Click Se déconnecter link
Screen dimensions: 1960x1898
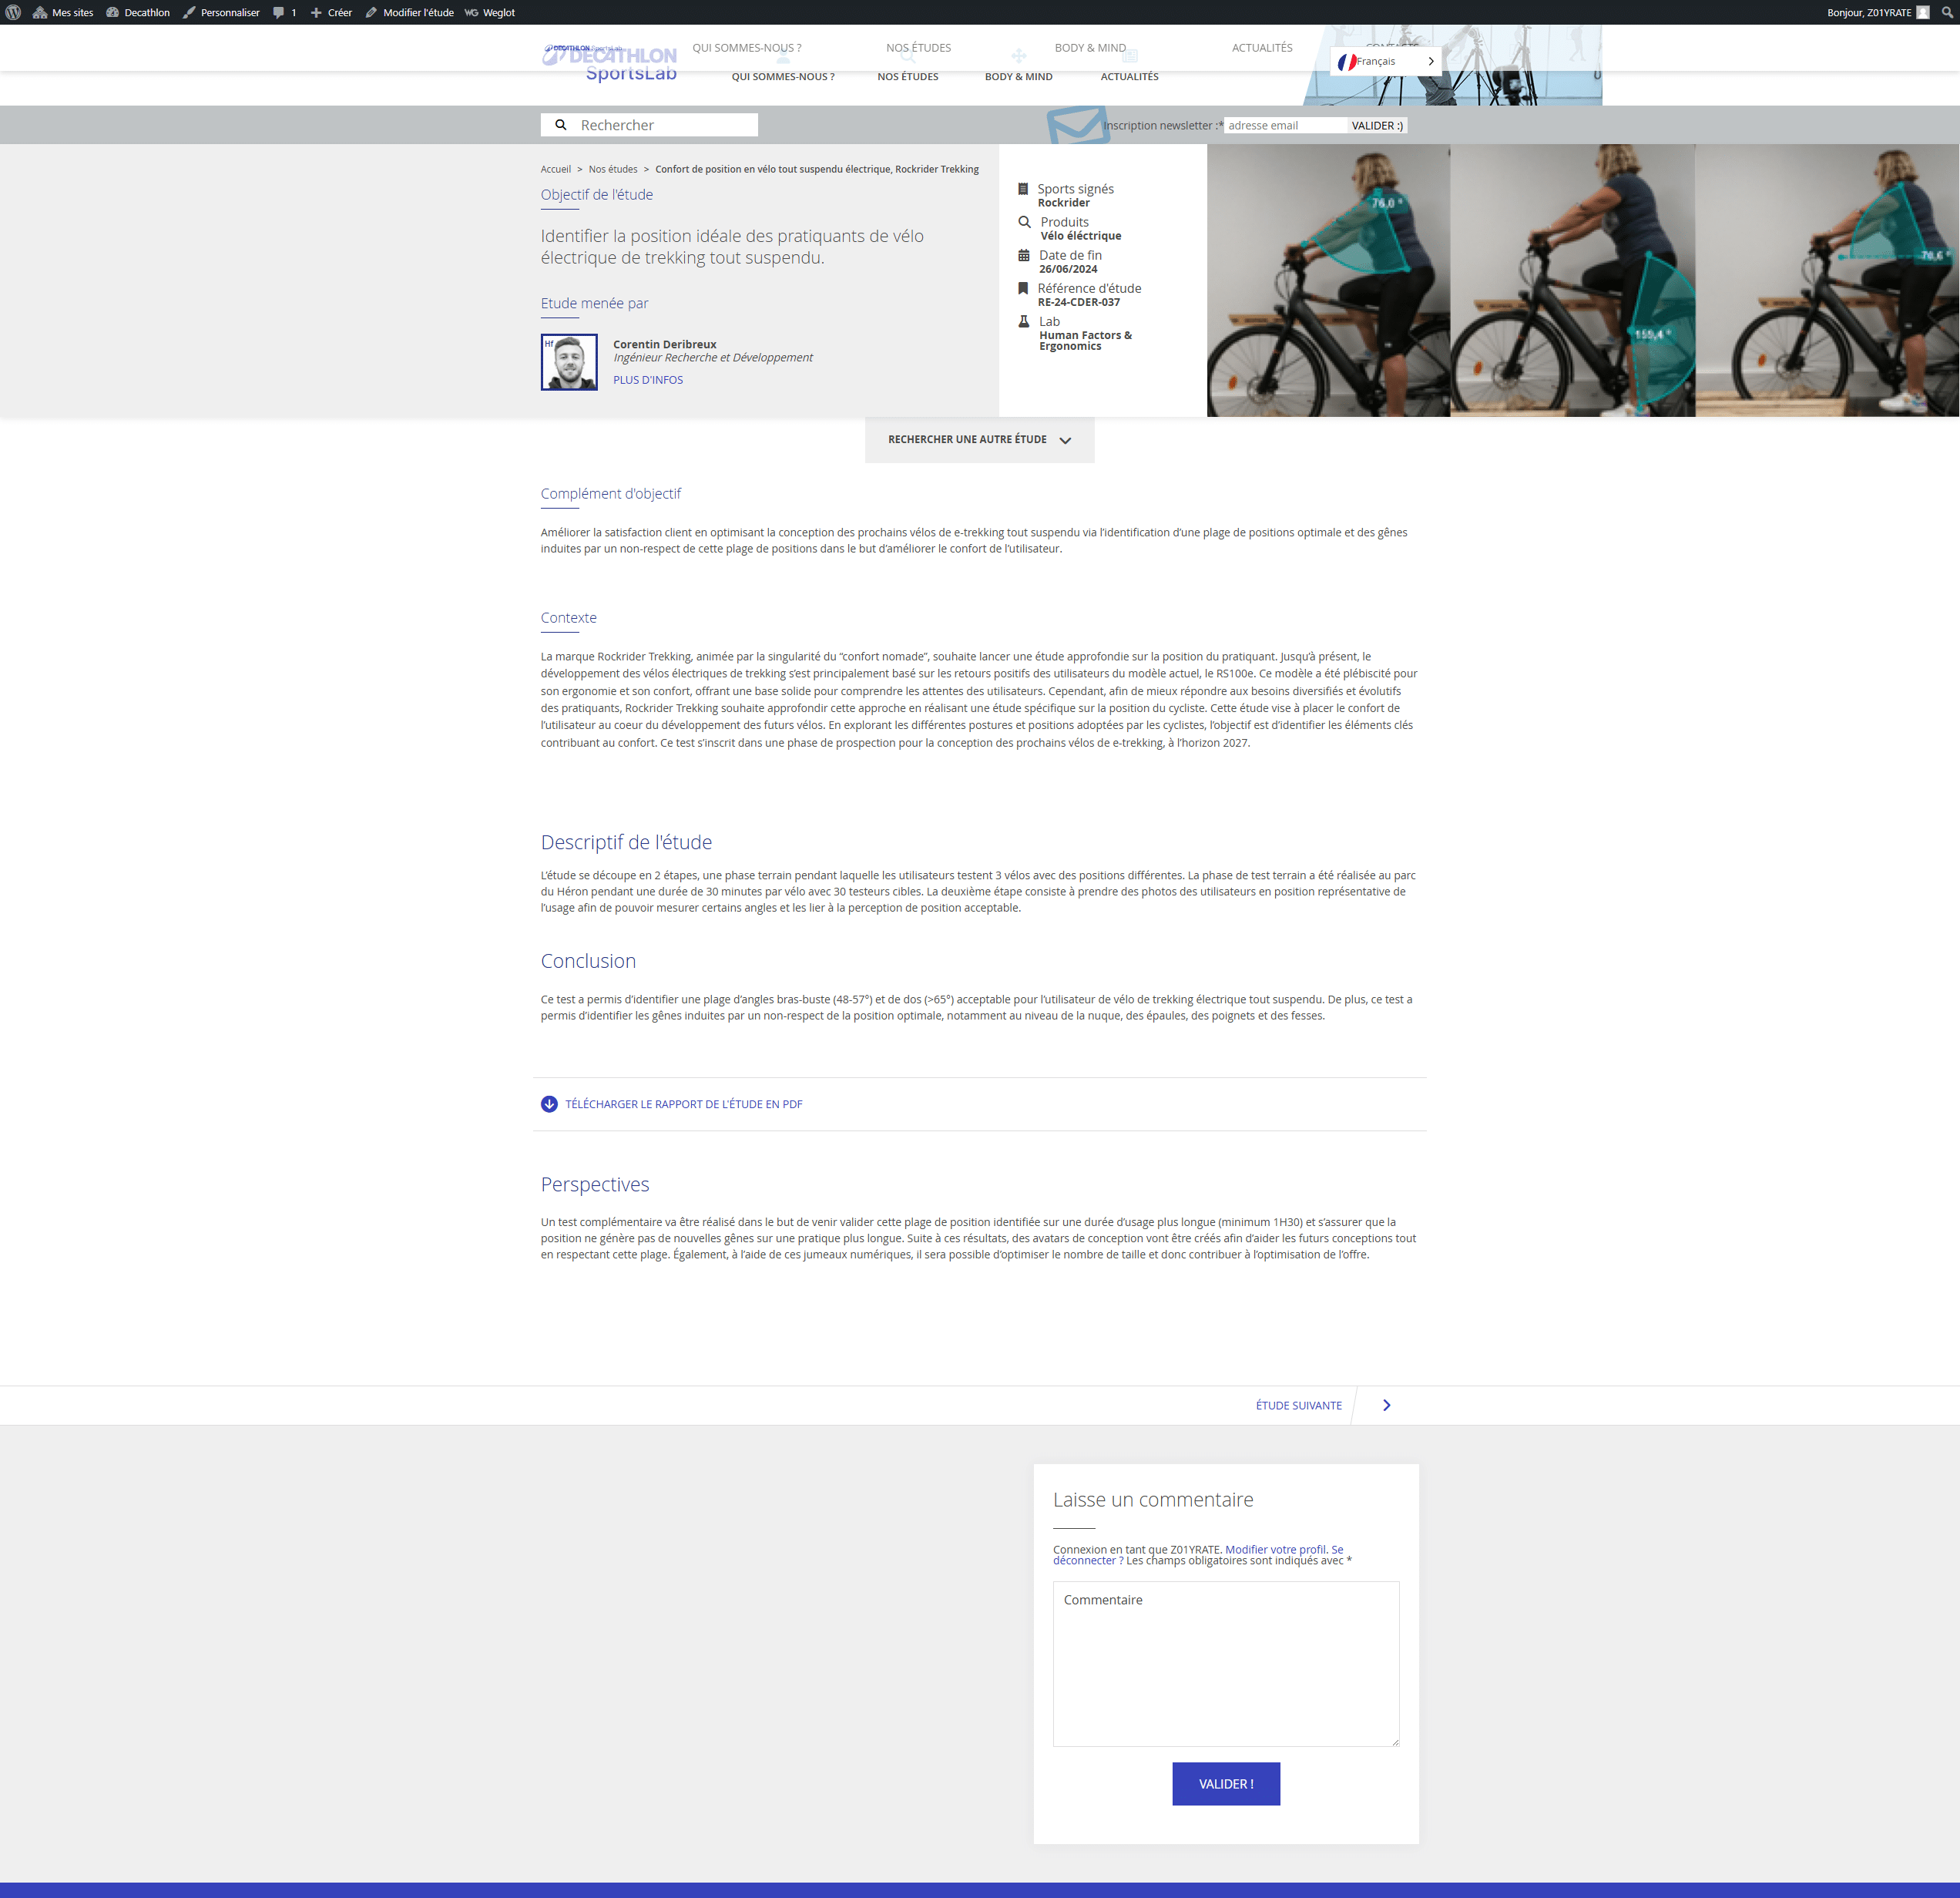click(x=1084, y=1560)
